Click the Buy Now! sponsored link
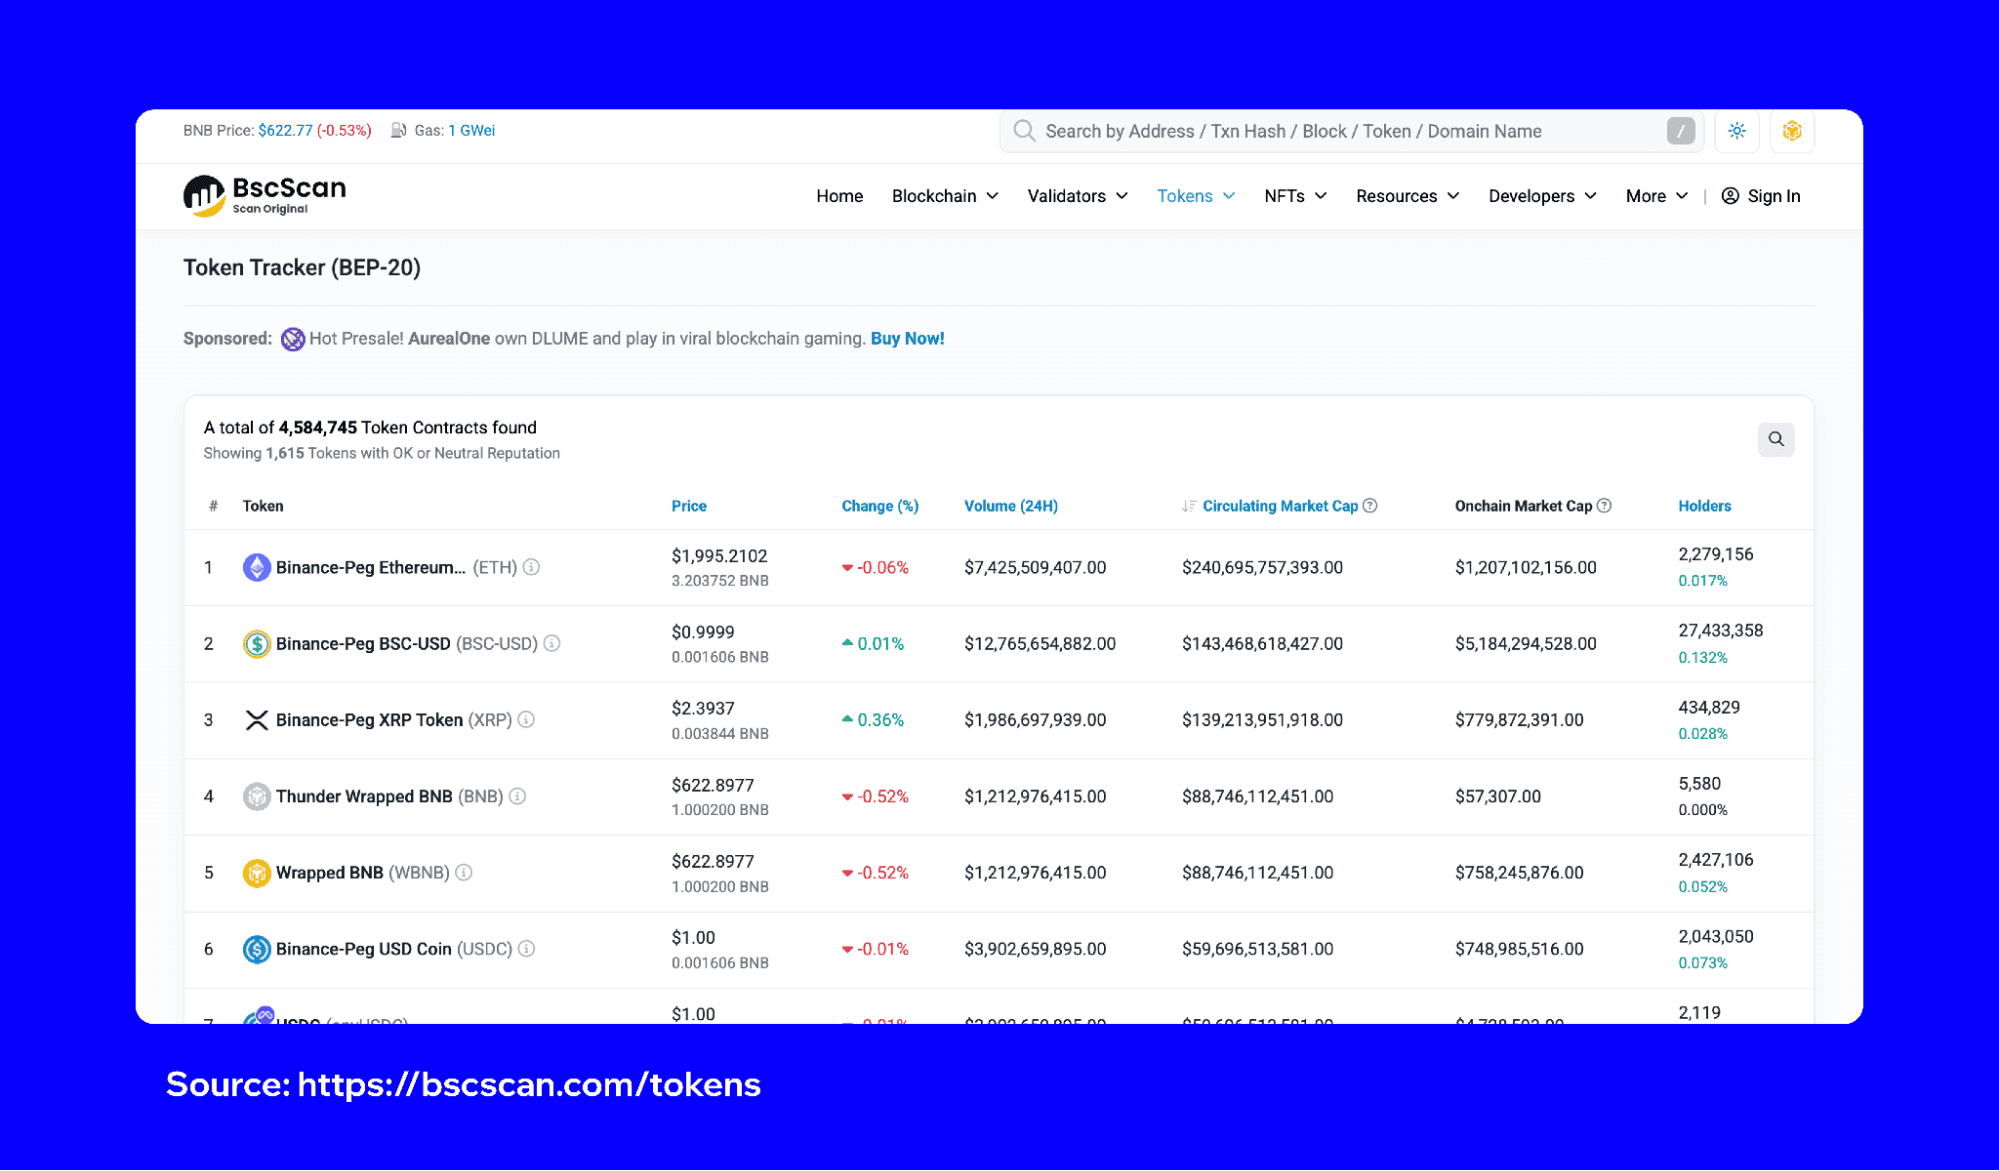The image size is (1999, 1171). 907,339
